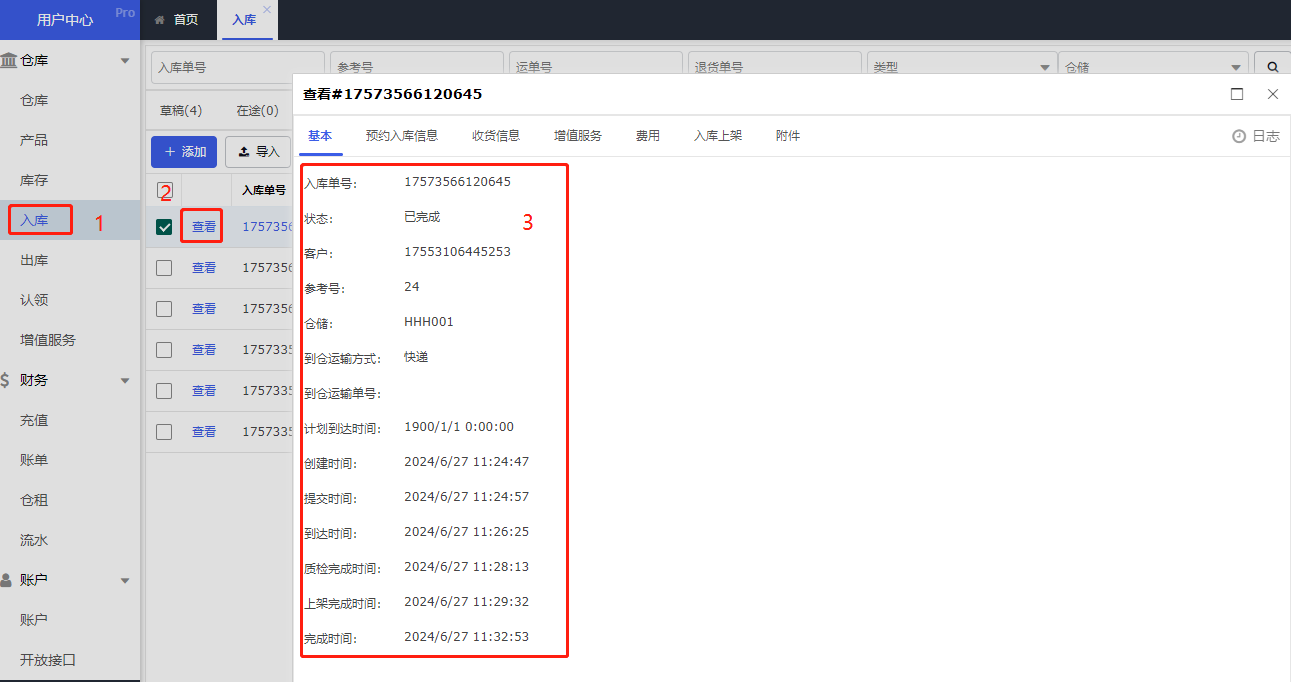
Task: Open 开放接口 in the sidebar
Action: (48, 660)
